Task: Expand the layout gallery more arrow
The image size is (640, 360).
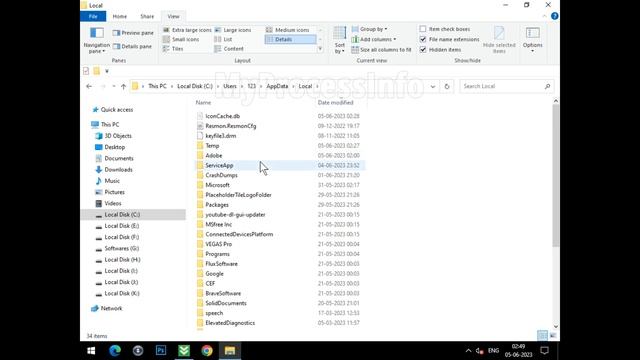Action: tap(320, 49)
